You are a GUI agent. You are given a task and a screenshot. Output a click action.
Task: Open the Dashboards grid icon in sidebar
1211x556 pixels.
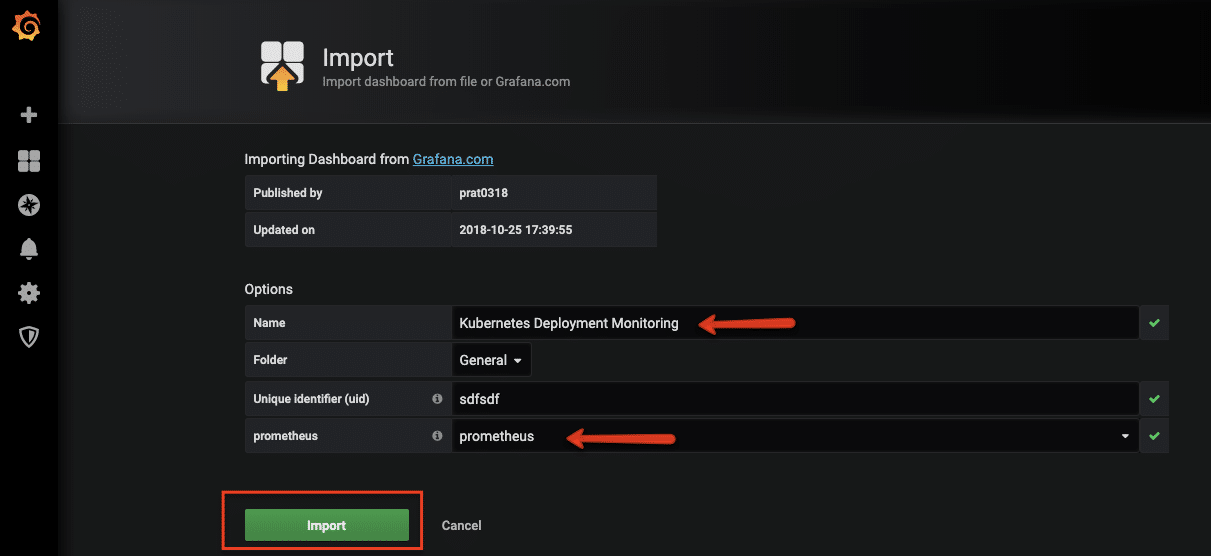tap(29, 161)
